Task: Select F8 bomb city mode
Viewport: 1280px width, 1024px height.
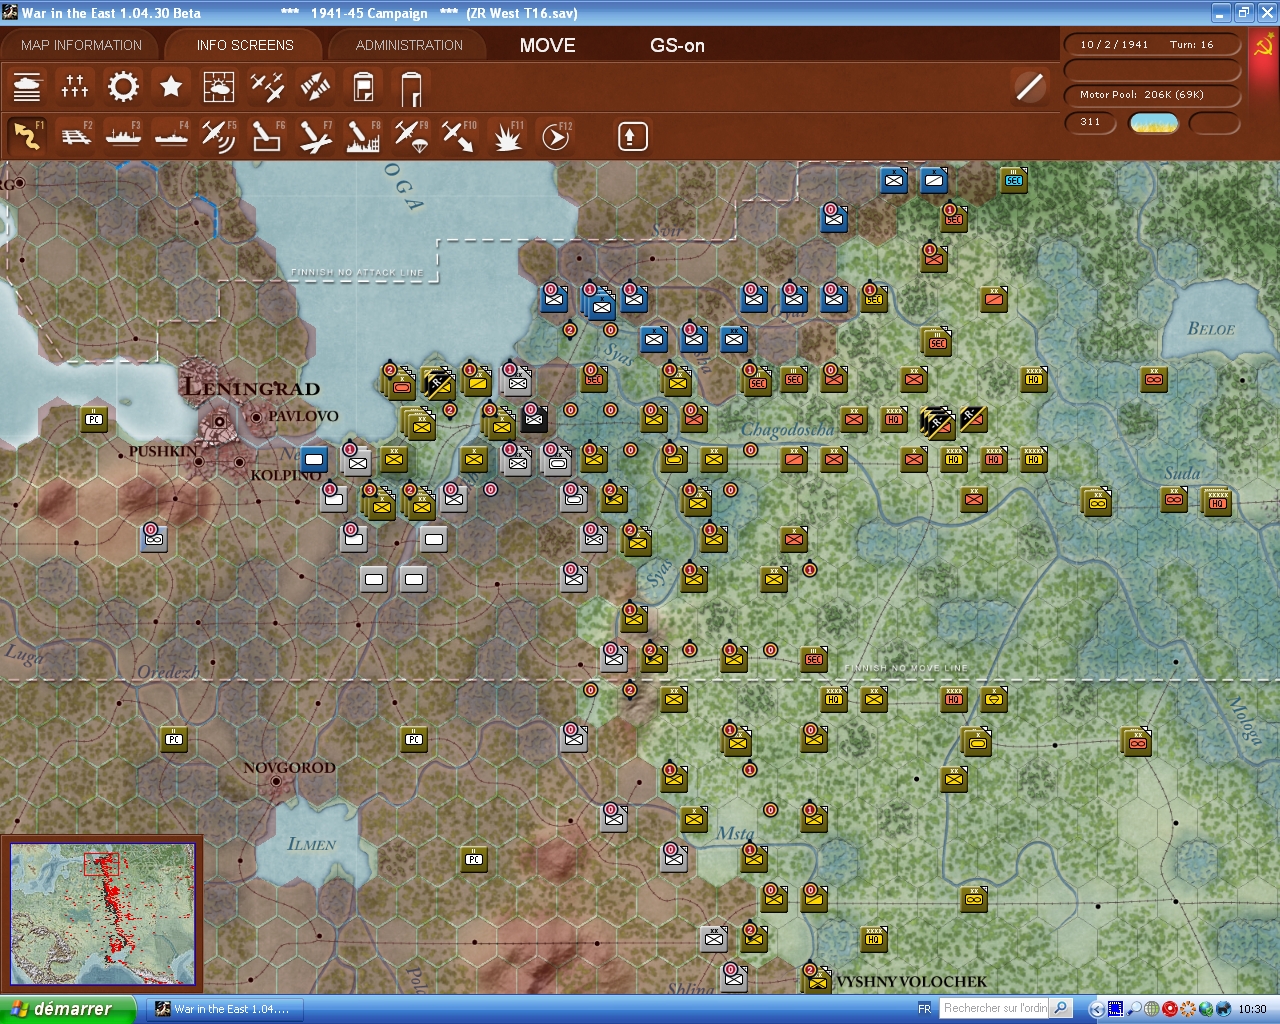Action: (363, 135)
